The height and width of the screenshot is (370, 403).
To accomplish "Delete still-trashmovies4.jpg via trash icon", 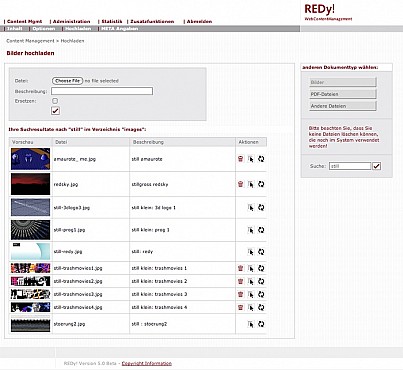I will (x=240, y=307).
